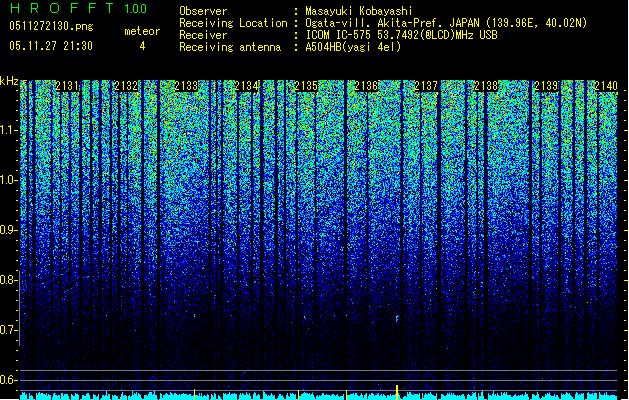
Task: Click the 2134 time marker
Action: pyautogui.click(x=246, y=86)
